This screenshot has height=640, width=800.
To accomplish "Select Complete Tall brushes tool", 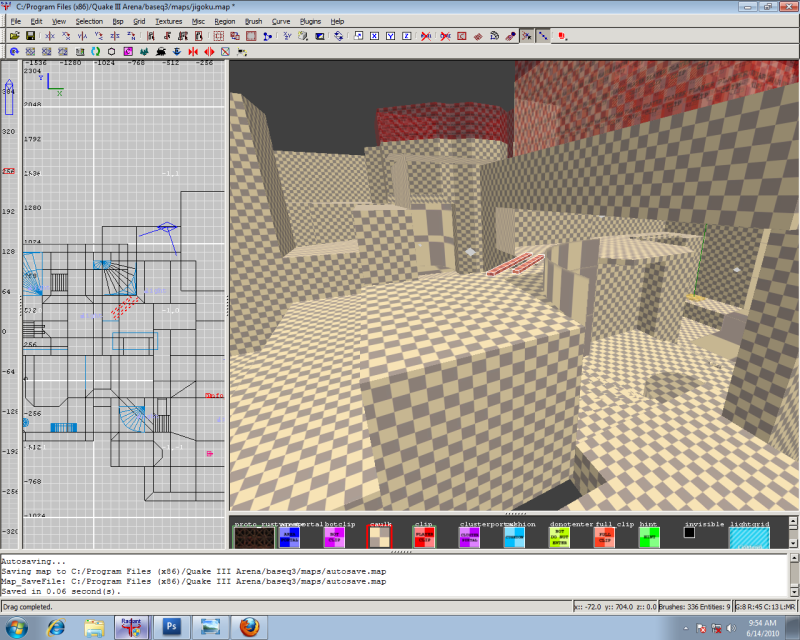I will pos(150,36).
